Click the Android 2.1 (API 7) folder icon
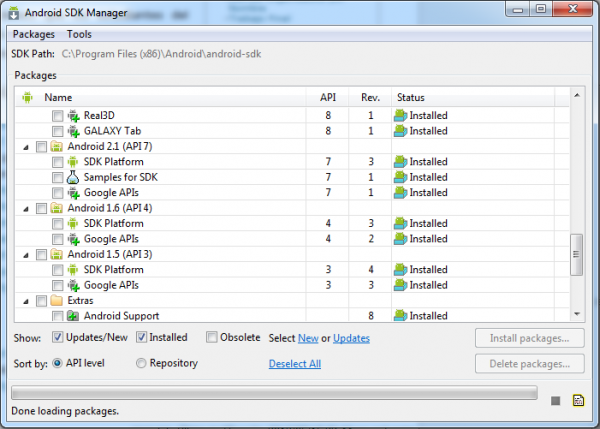Viewport: 600px width, 429px height. point(57,147)
